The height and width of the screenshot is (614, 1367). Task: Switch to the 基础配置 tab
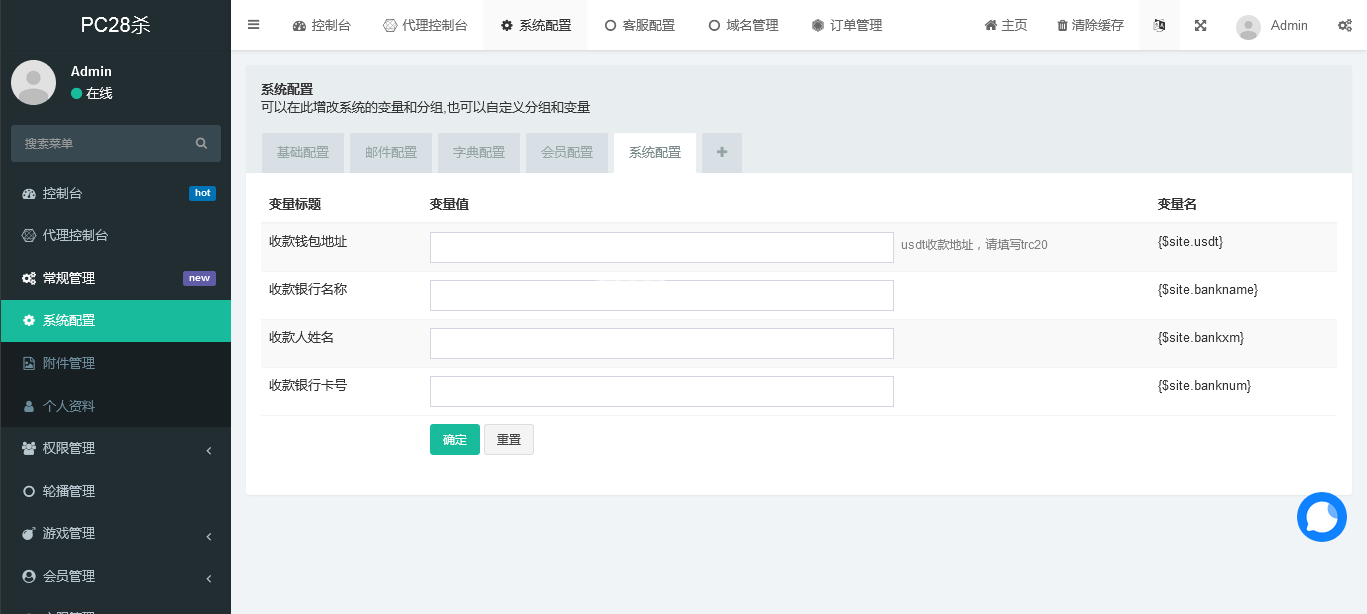[302, 152]
